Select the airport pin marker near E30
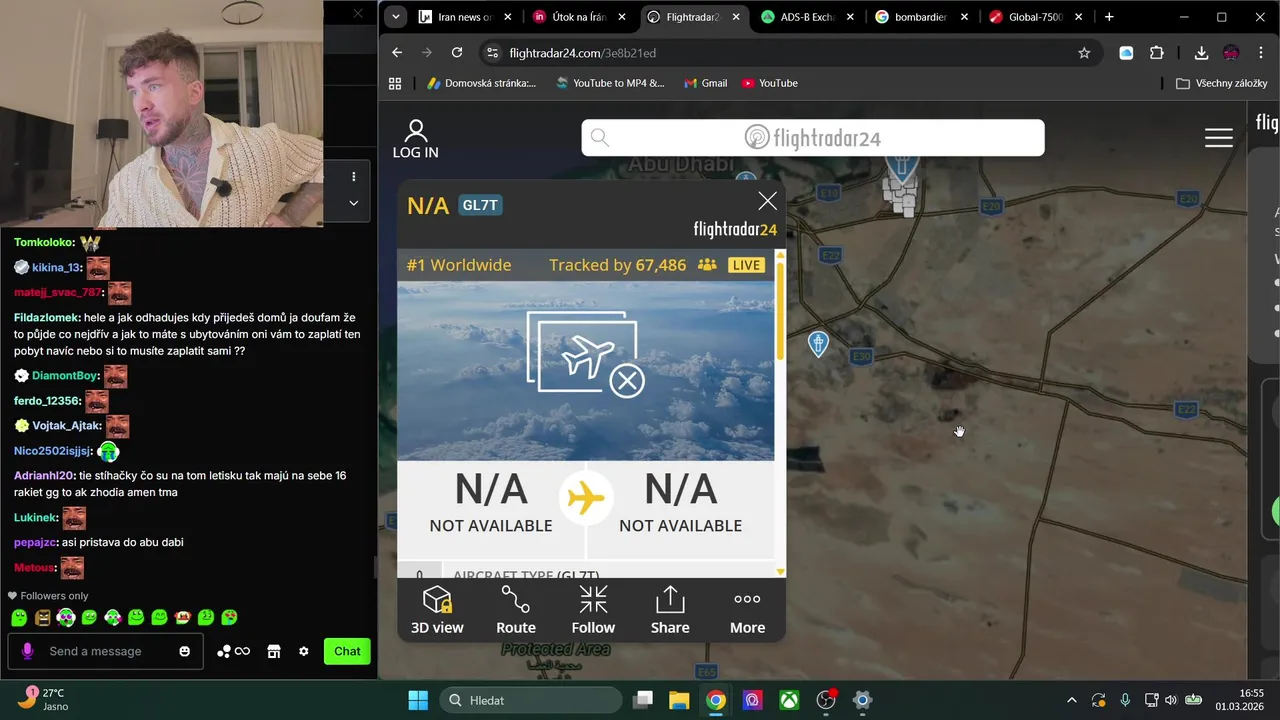 pos(818,344)
